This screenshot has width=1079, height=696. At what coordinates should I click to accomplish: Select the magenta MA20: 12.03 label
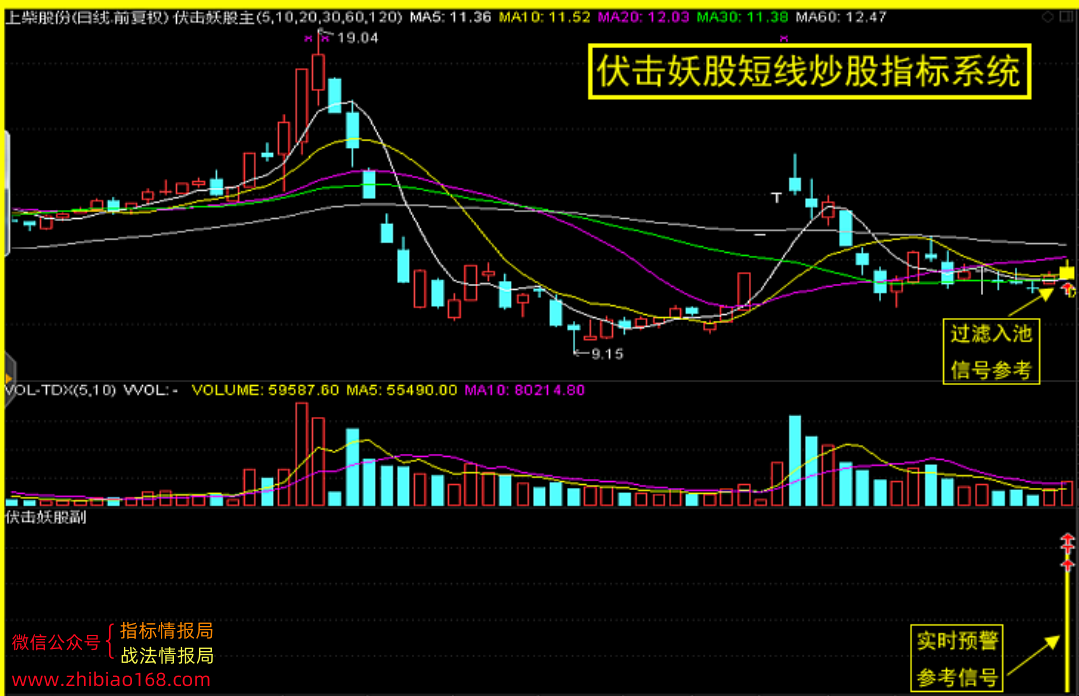643,17
